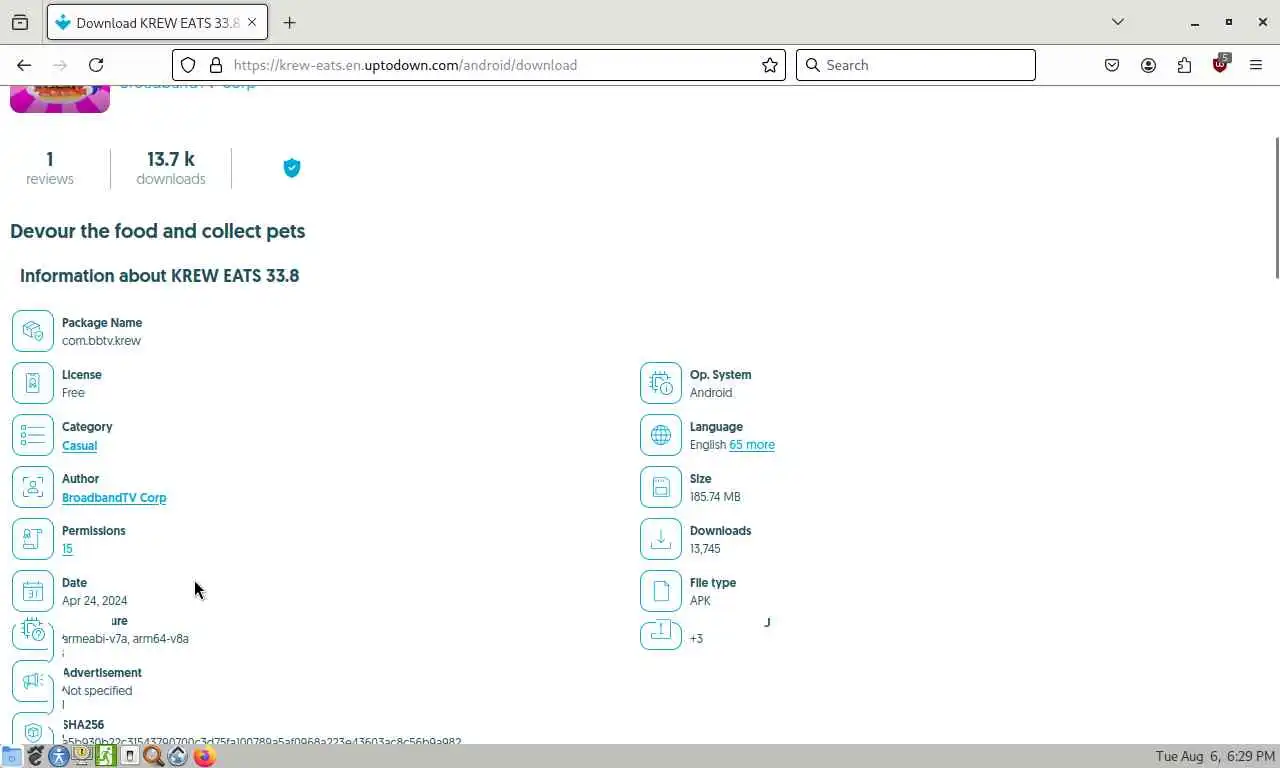Click the taskbar clock Tue Aug 6
The height and width of the screenshot is (768, 1280).
[x=1214, y=757]
